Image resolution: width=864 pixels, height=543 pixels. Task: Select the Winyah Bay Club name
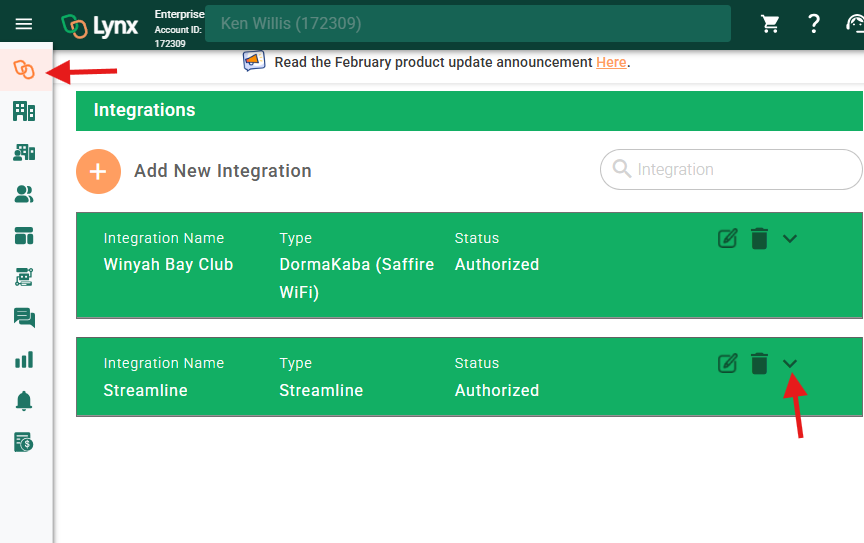(168, 265)
